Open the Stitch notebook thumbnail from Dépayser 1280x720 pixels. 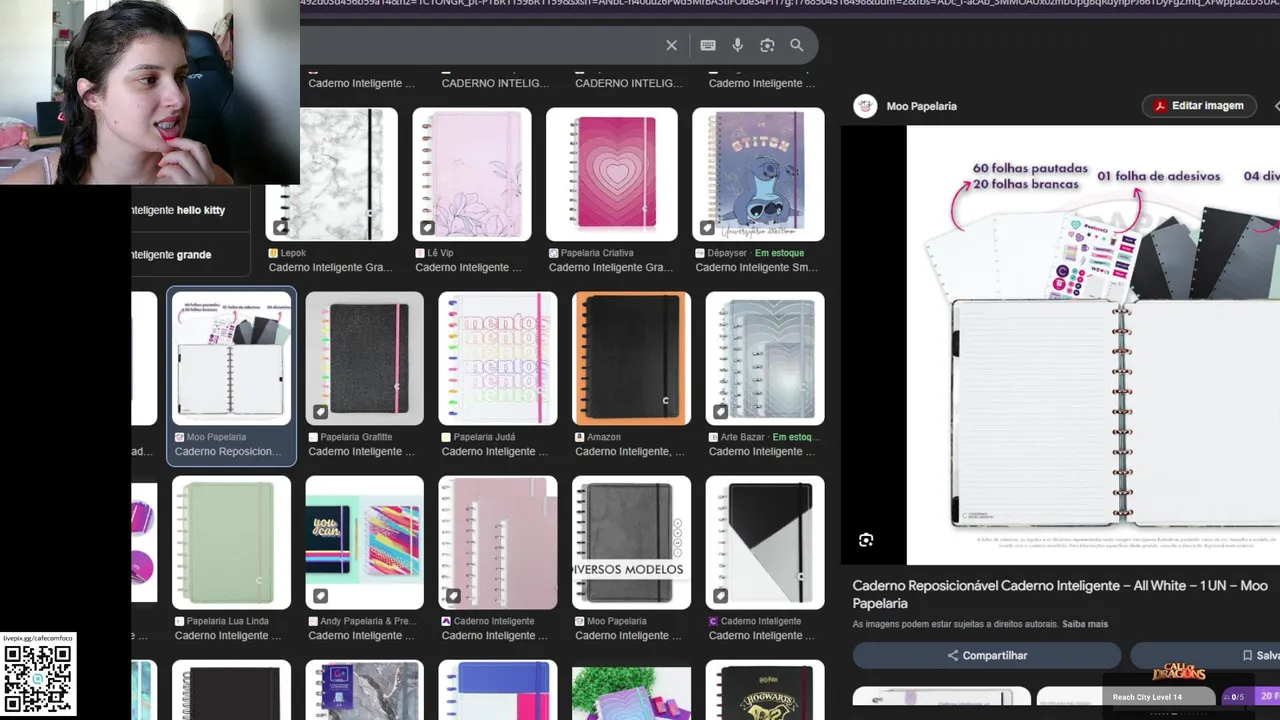click(758, 174)
